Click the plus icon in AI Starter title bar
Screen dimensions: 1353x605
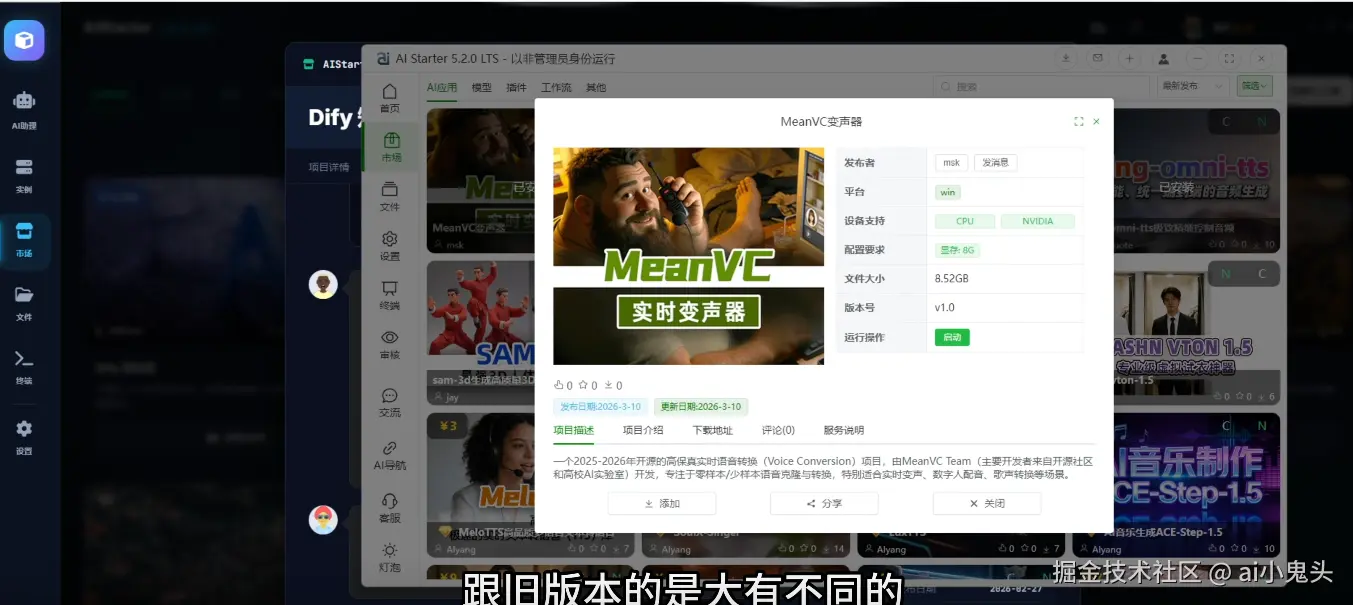[x=1129, y=59]
